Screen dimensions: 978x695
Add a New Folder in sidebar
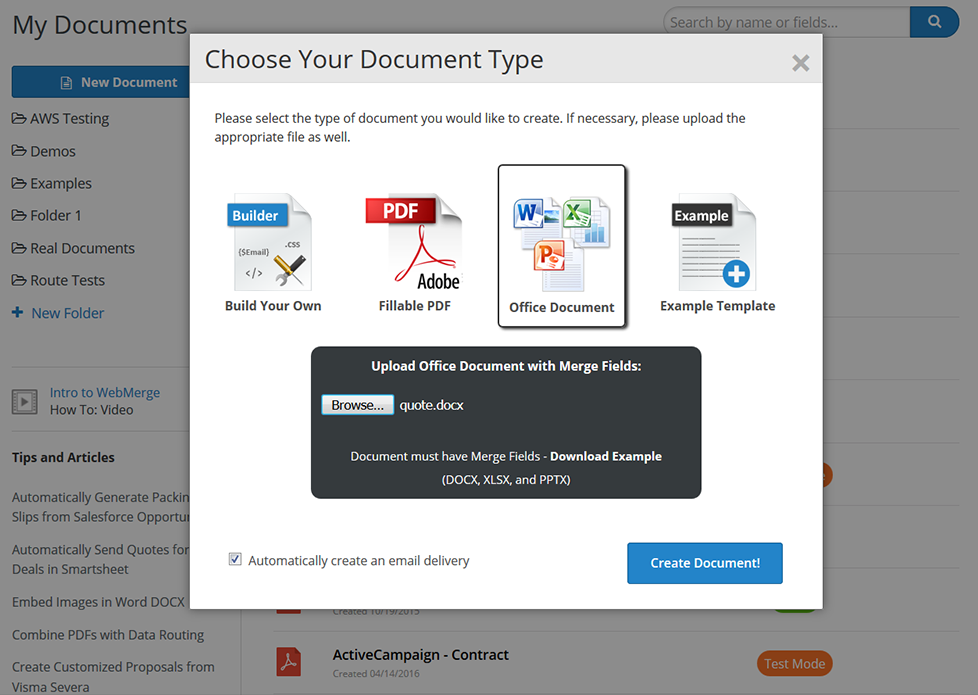click(x=66, y=313)
